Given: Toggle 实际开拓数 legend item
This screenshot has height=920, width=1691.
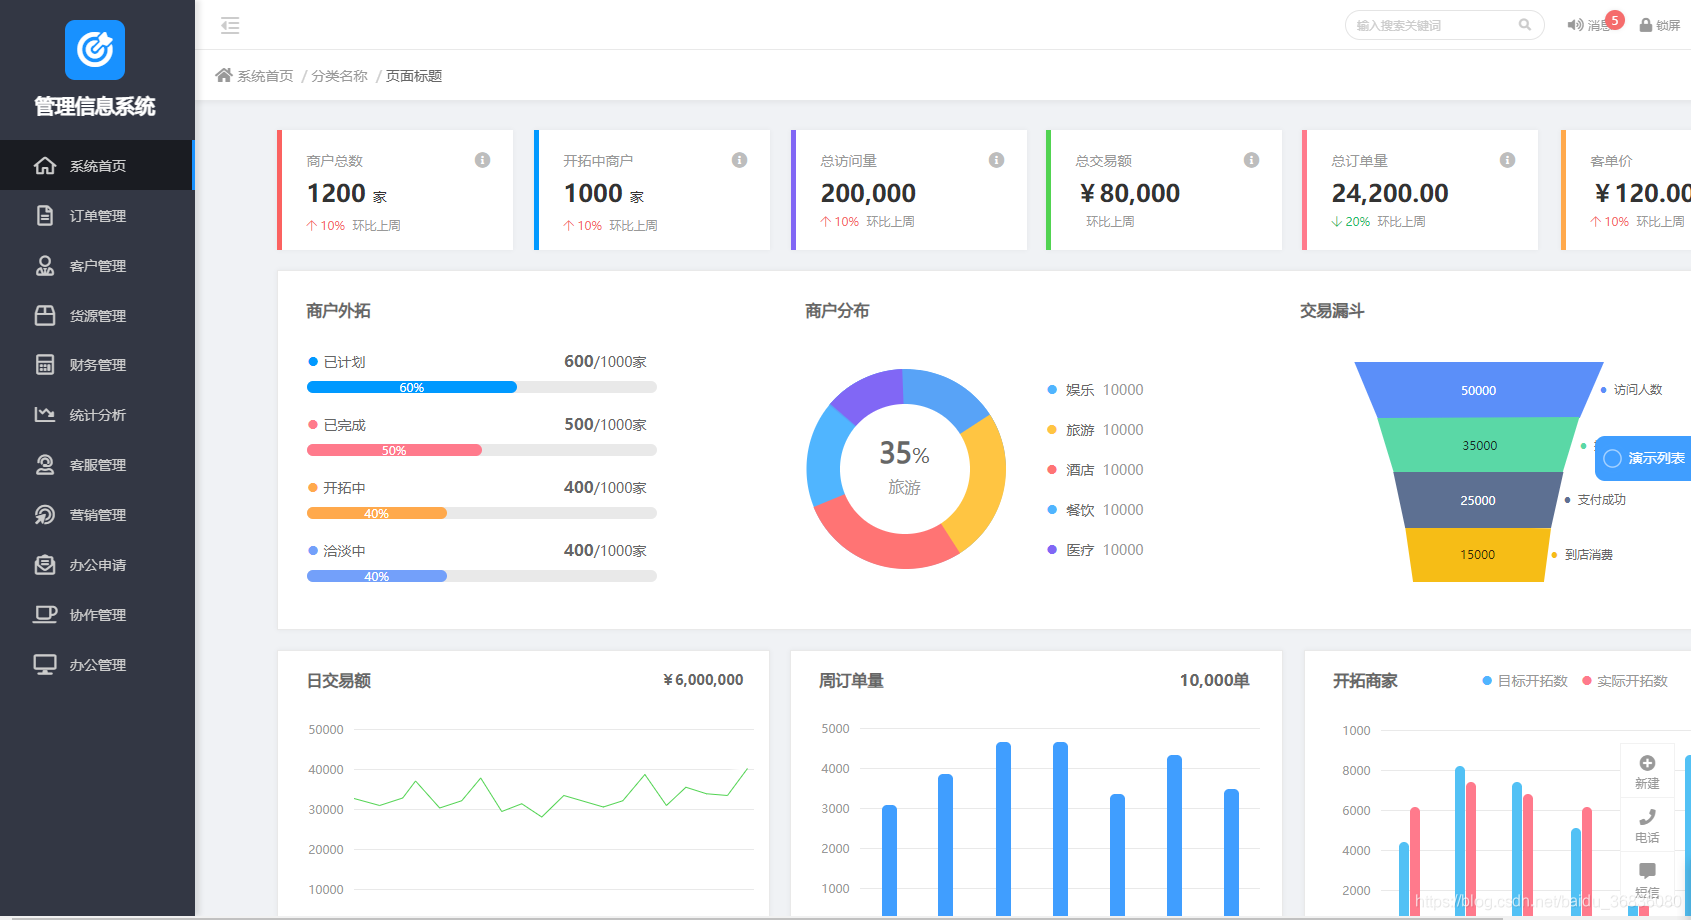Looking at the screenshot, I should (x=1625, y=681).
